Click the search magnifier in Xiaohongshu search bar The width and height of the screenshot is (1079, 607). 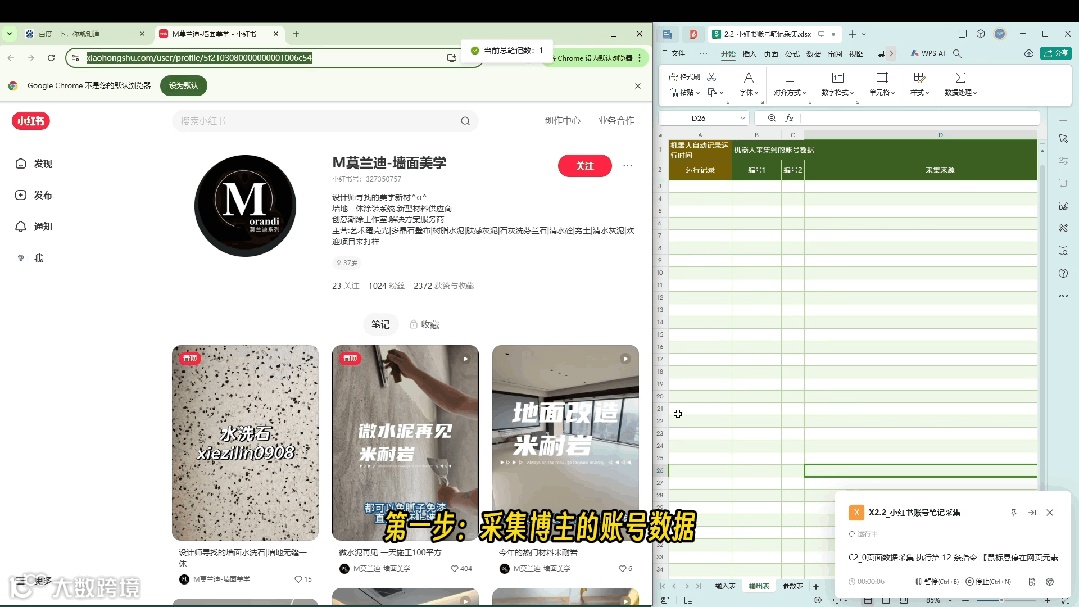[x=465, y=120]
